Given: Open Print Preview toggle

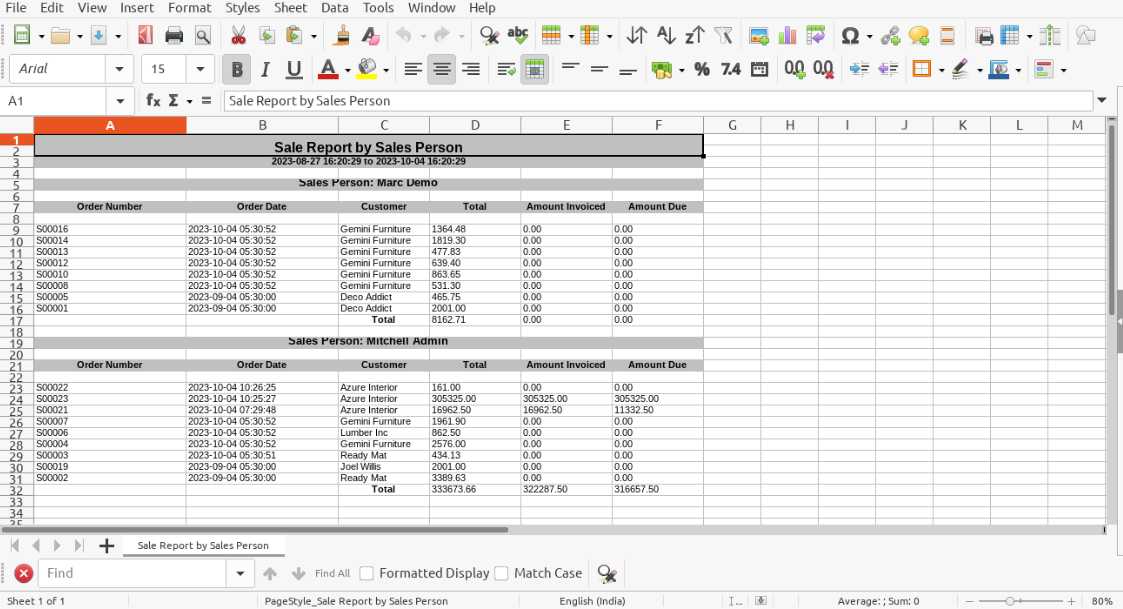Looking at the screenshot, I should pos(203,35).
